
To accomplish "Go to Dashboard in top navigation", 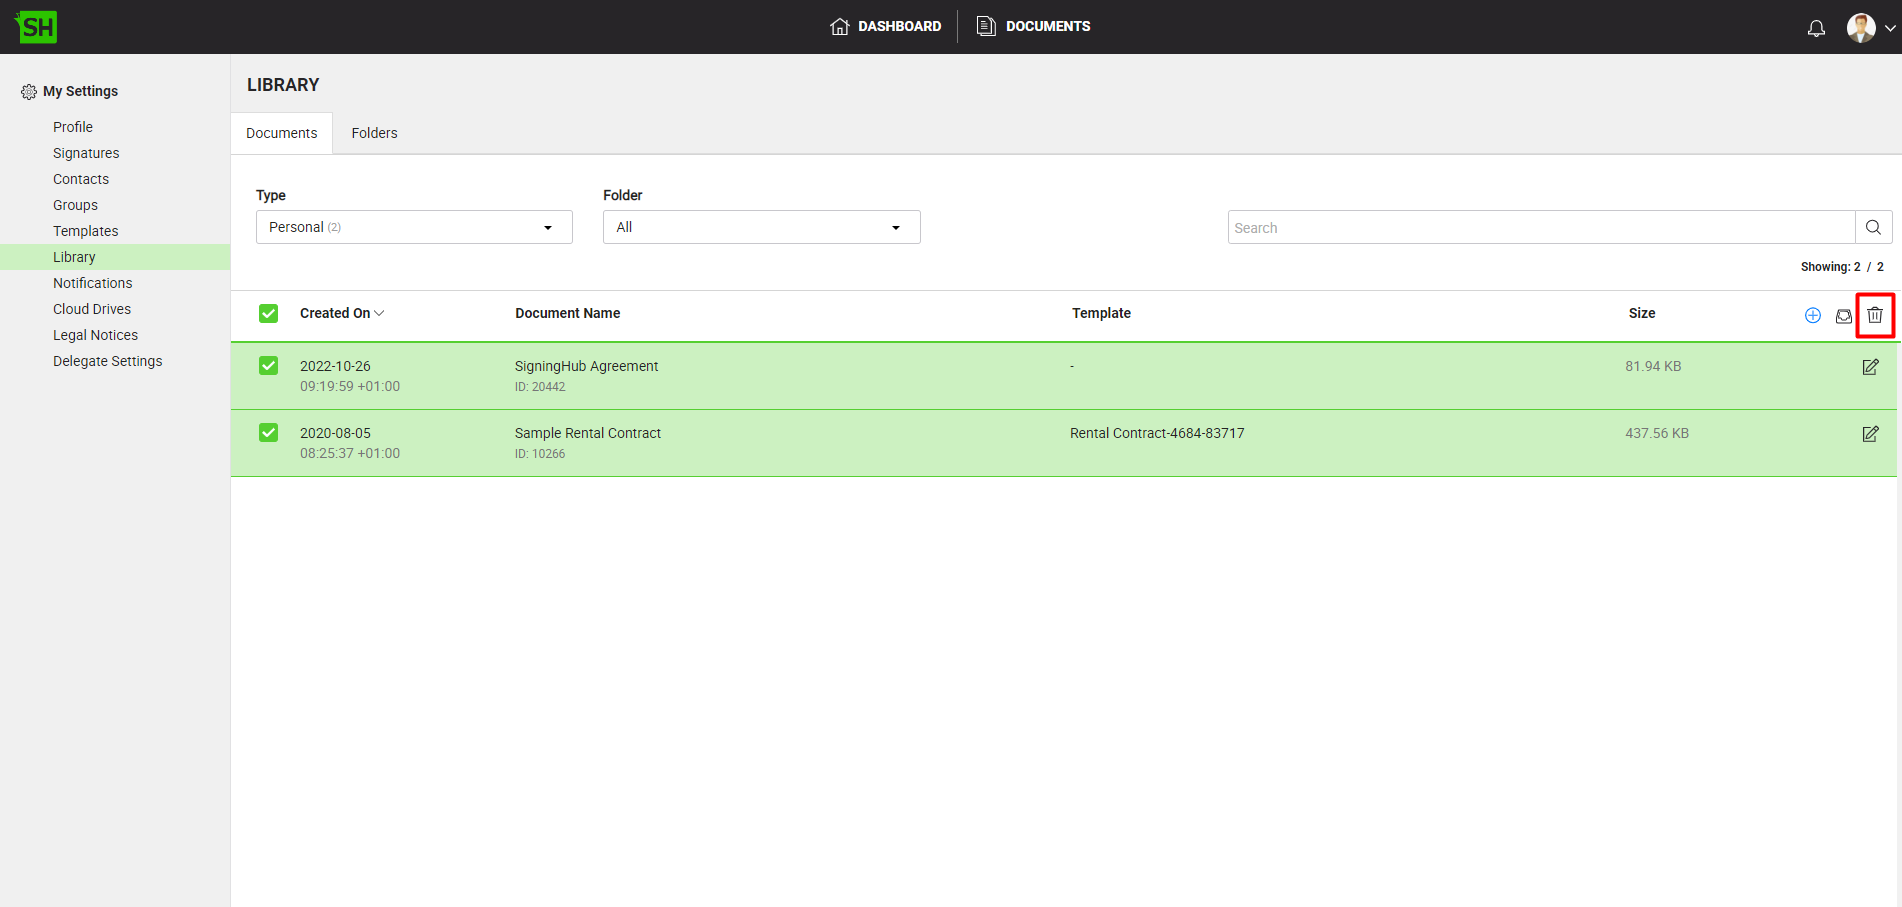I will [886, 26].
